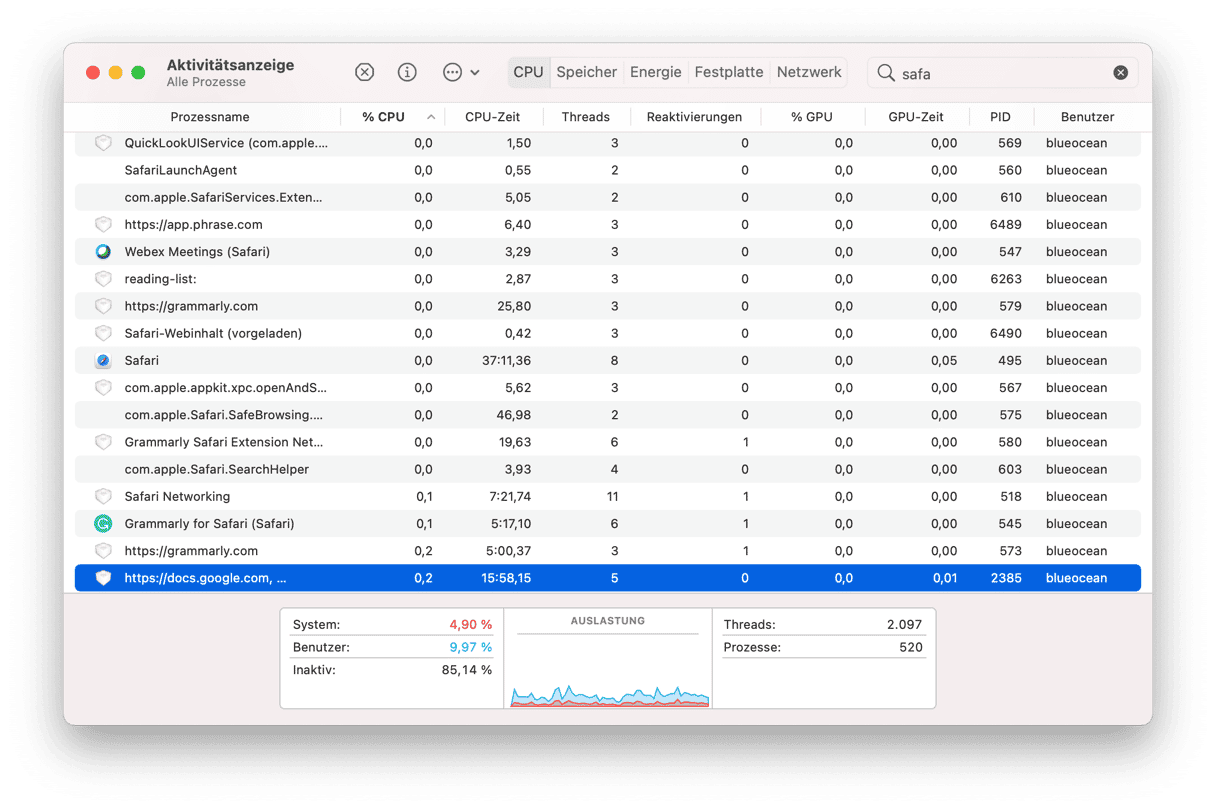The width and height of the screenshot is (1216, 809).
Task: Click the CPU-Zeit value 7:21,74
Action: (x=508, y=496)
